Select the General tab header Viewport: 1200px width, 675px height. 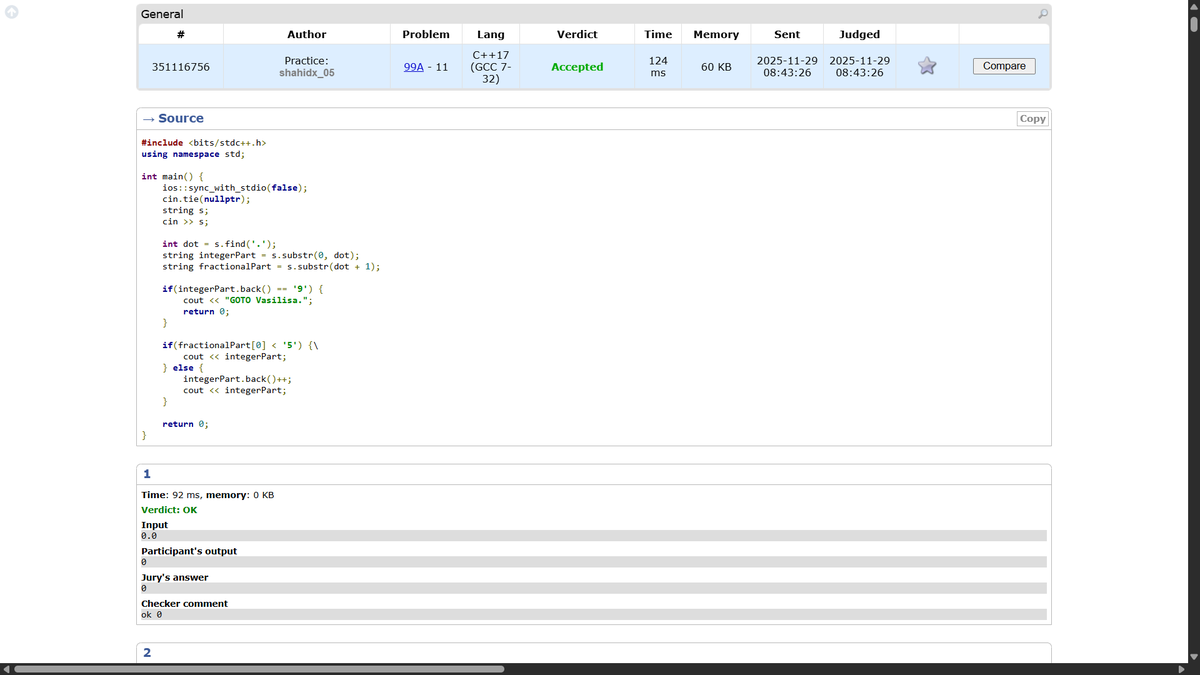160,14
